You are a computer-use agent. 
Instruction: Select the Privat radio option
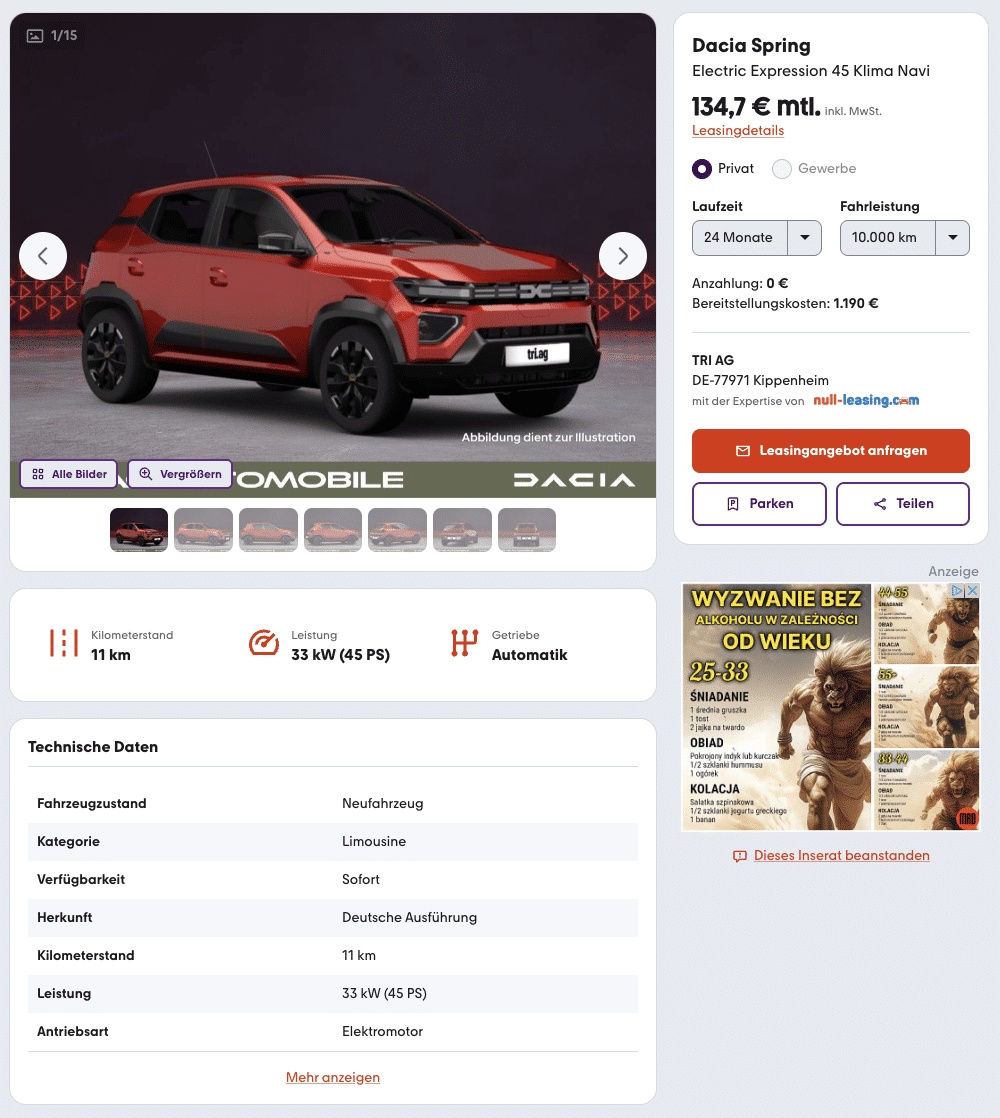point(702,169)
